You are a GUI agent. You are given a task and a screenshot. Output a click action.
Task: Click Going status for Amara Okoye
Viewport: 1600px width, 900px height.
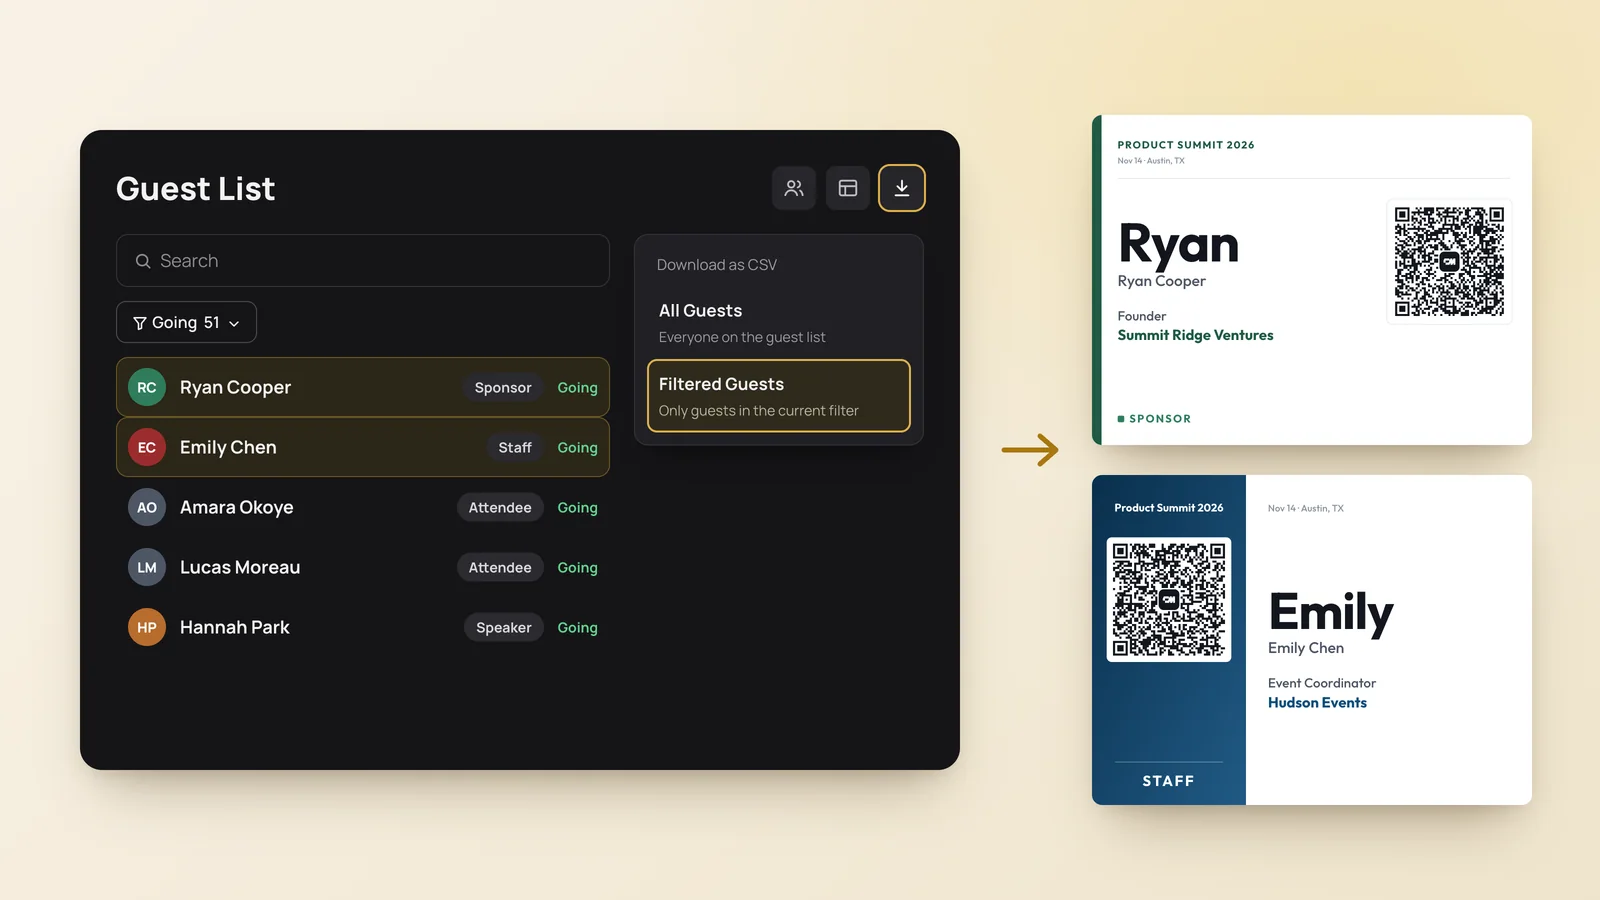(577, 508)
